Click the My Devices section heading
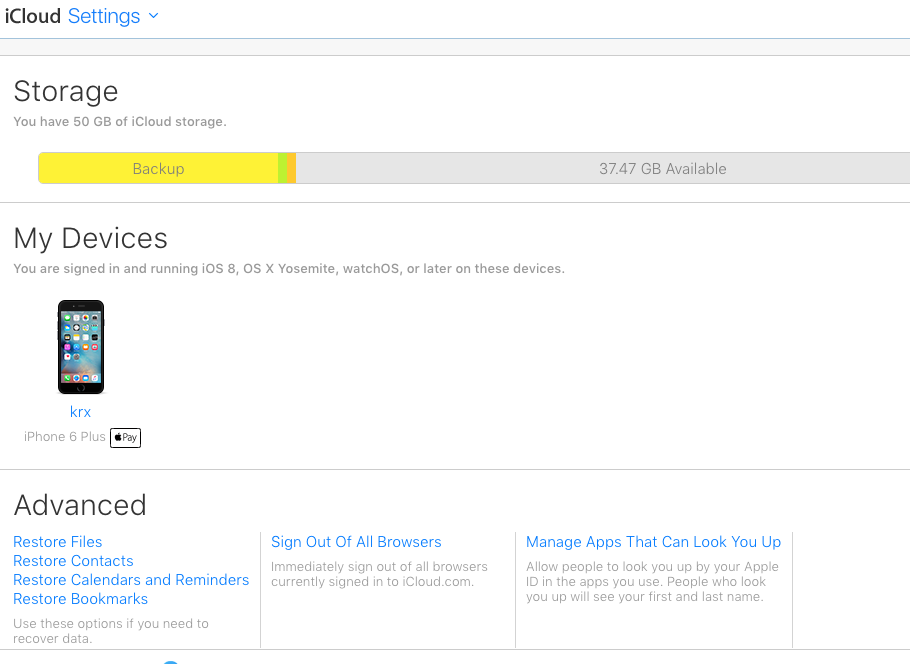Viewport: 910px width, 664px height. tap(91, 239)
